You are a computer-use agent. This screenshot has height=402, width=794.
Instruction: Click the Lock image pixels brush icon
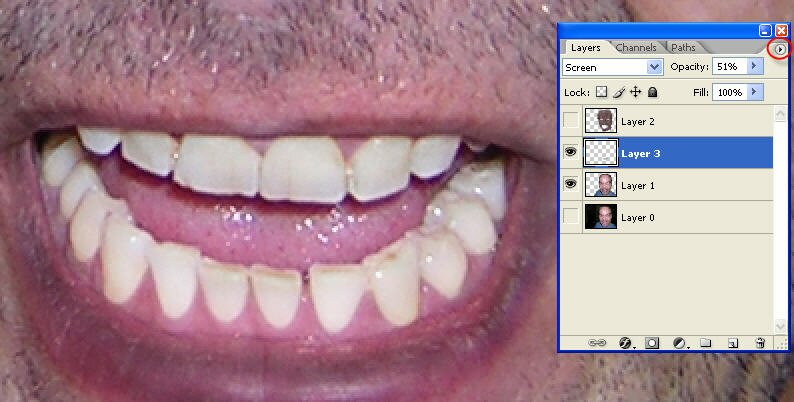(x=618, y=92)
